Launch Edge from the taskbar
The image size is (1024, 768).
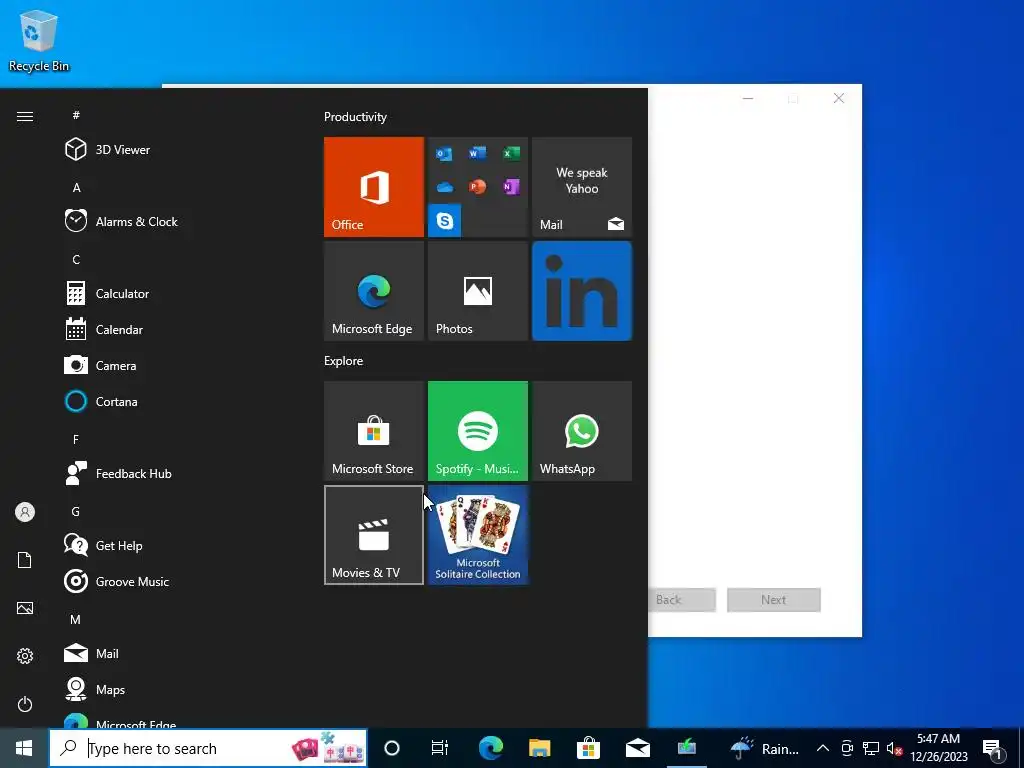(x=490, y=748)
